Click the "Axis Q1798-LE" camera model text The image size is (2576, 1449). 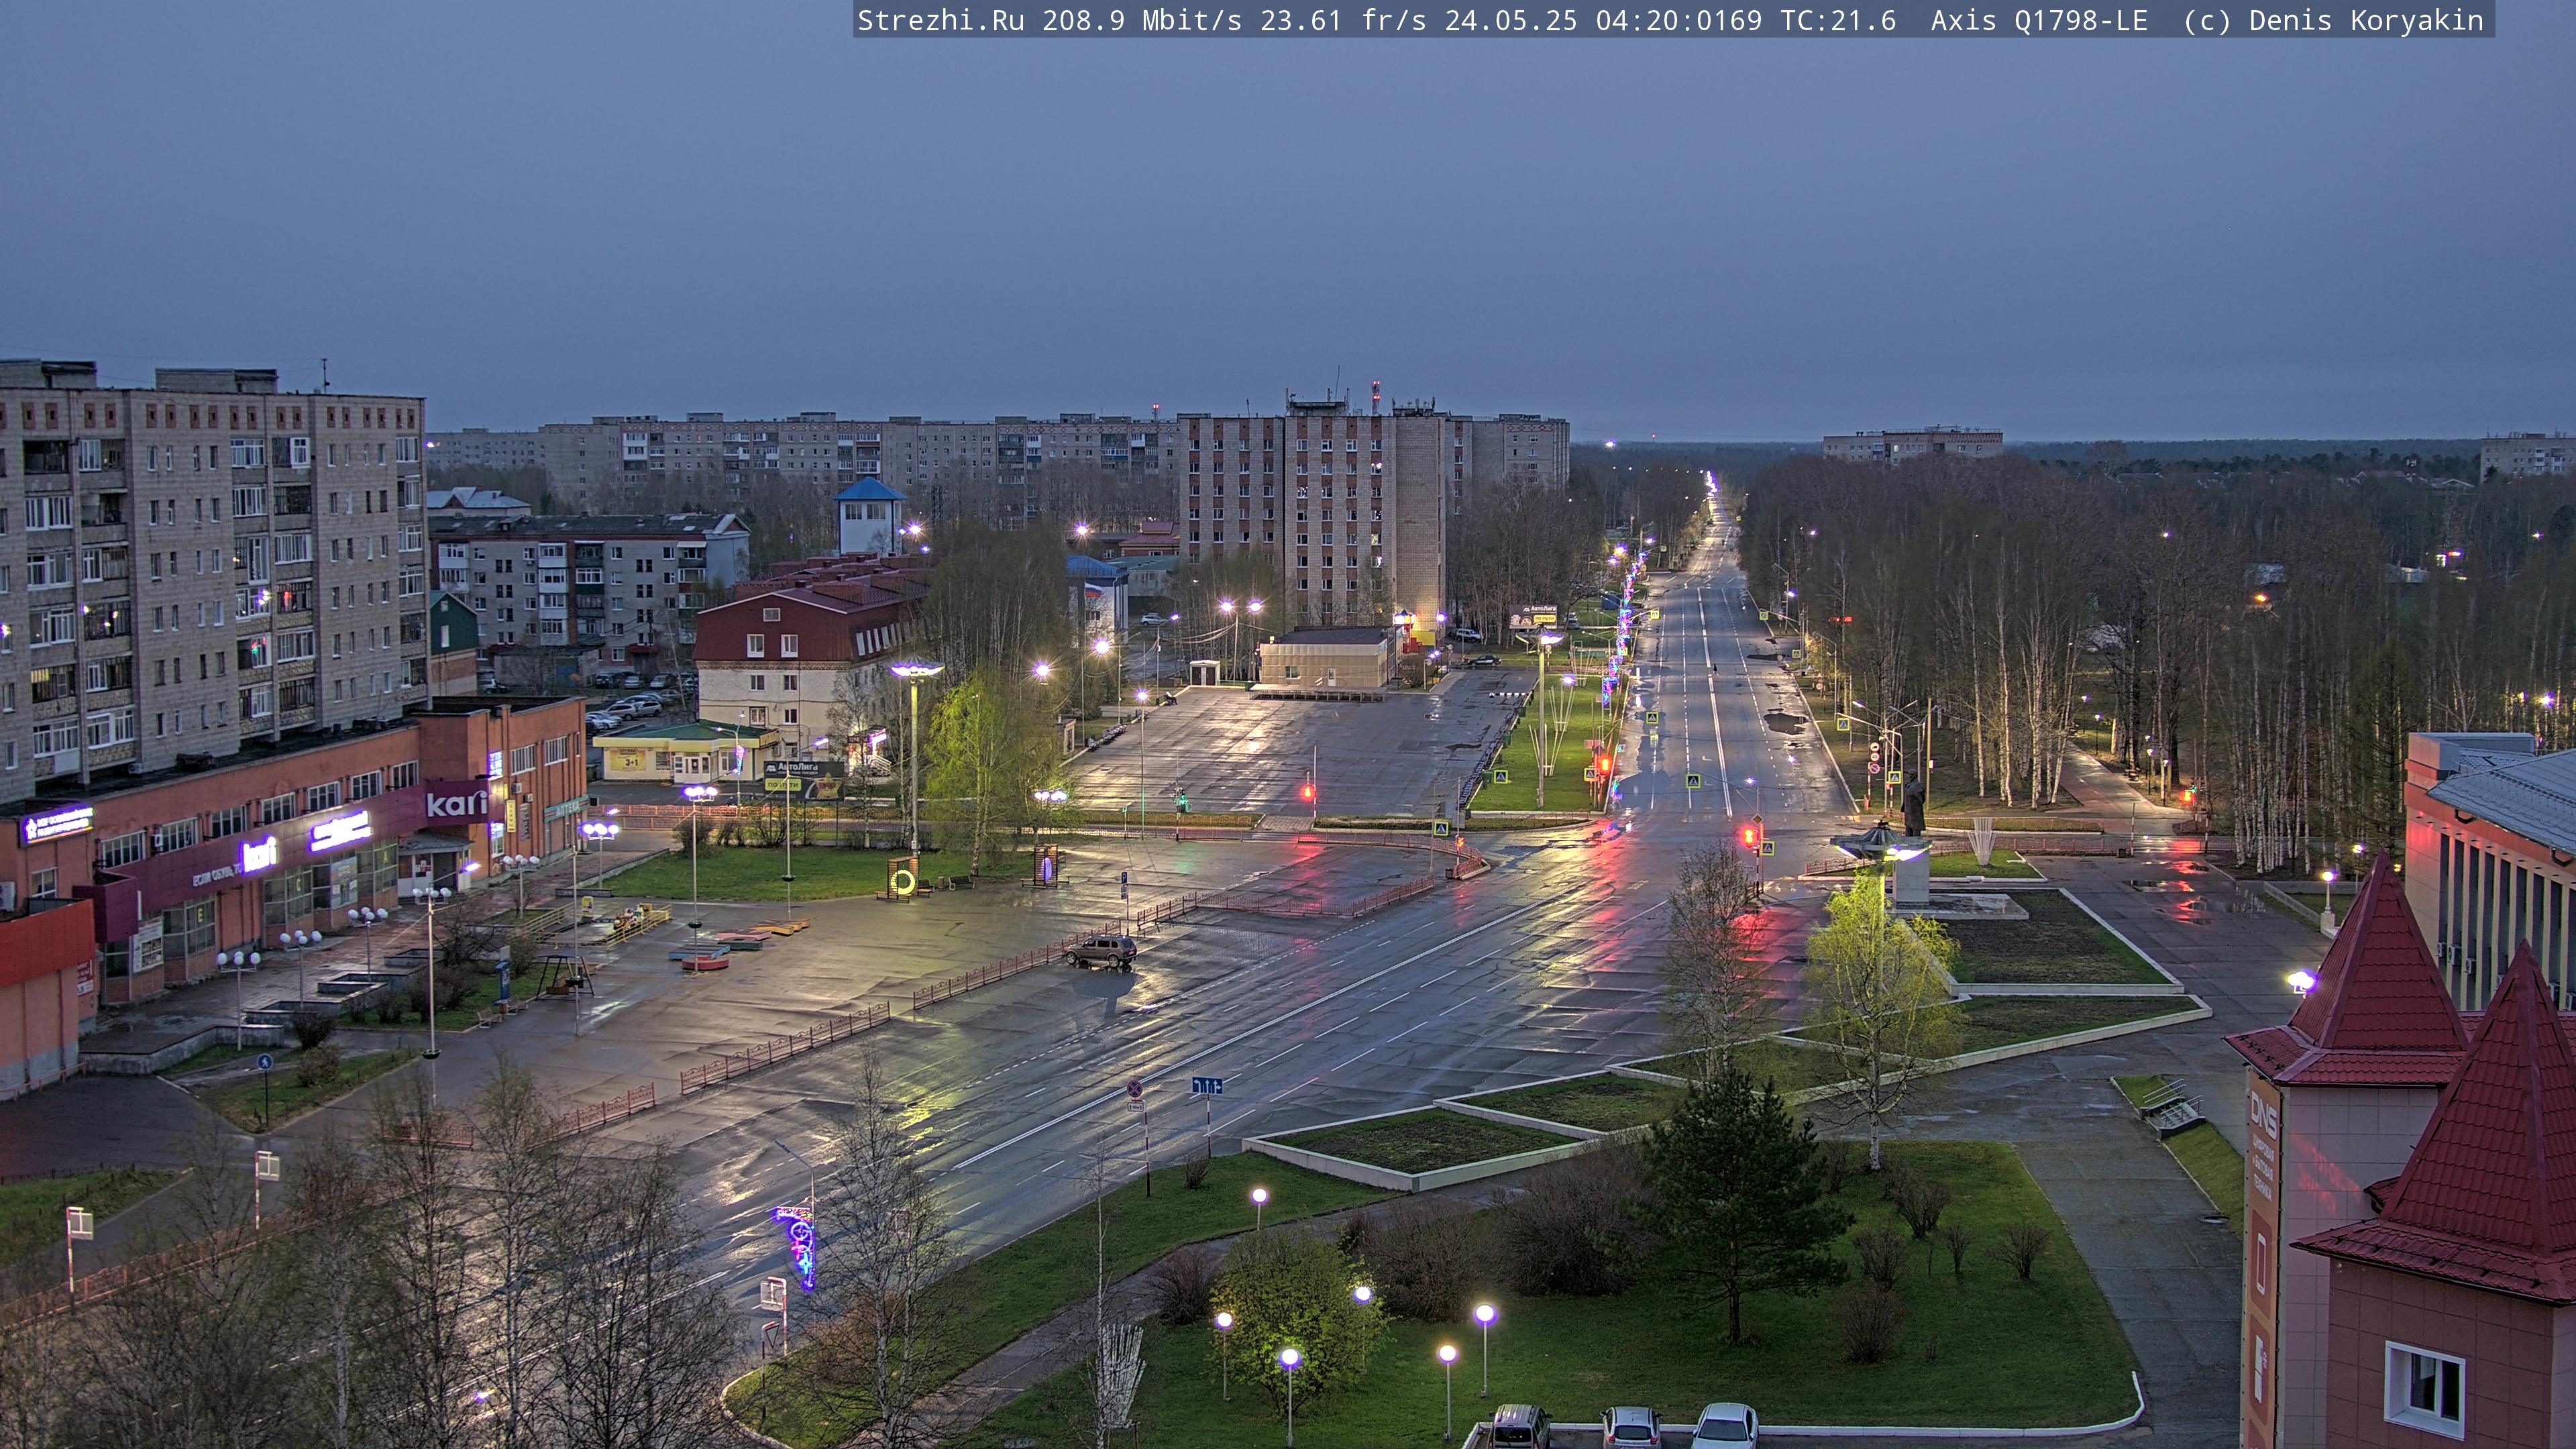[2039, 20]
